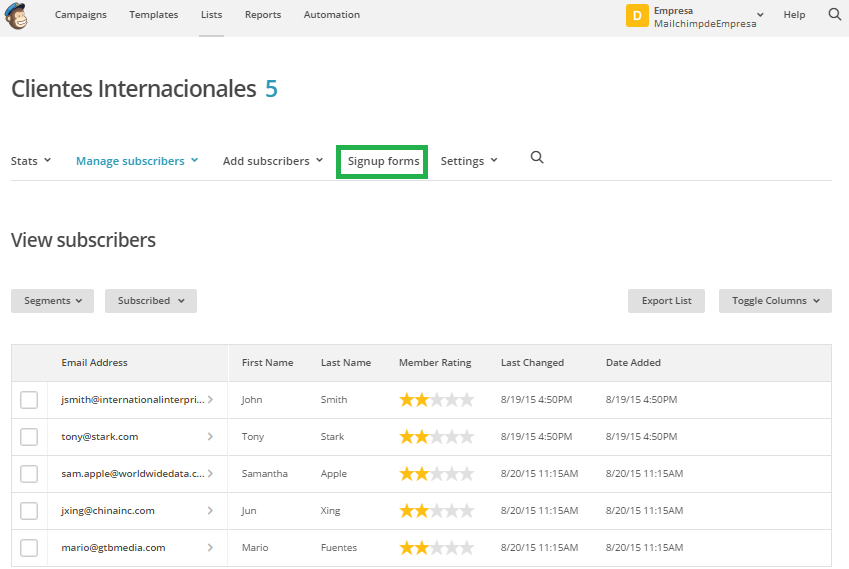Screen dimensions: 849x569
Task: Sort by Email Address column header
Action: (95, 363)
